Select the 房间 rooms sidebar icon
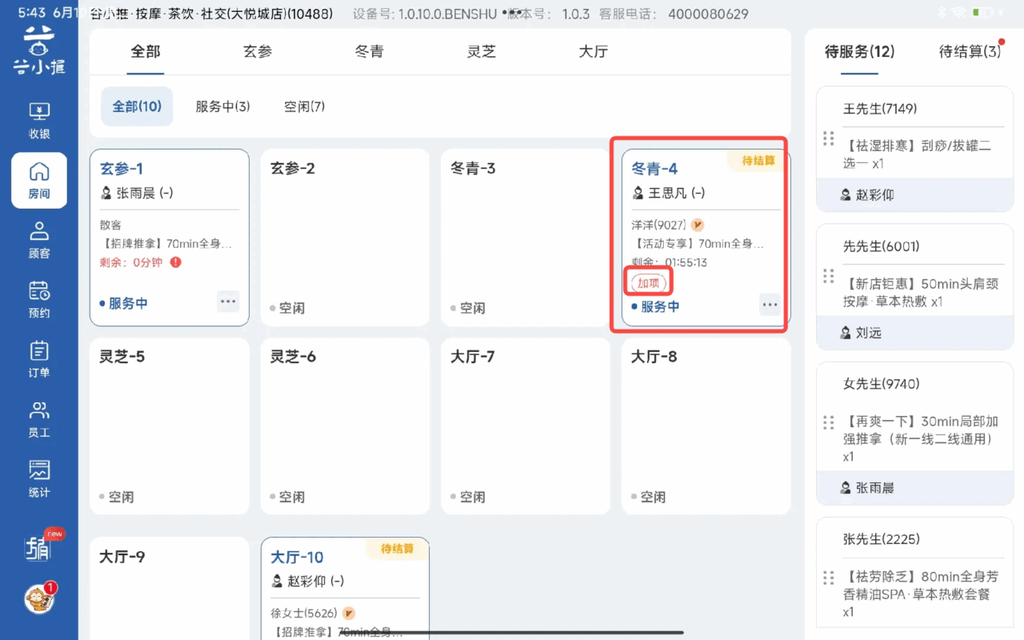This screenshot has height=640, width=1024. click(39, 181)
